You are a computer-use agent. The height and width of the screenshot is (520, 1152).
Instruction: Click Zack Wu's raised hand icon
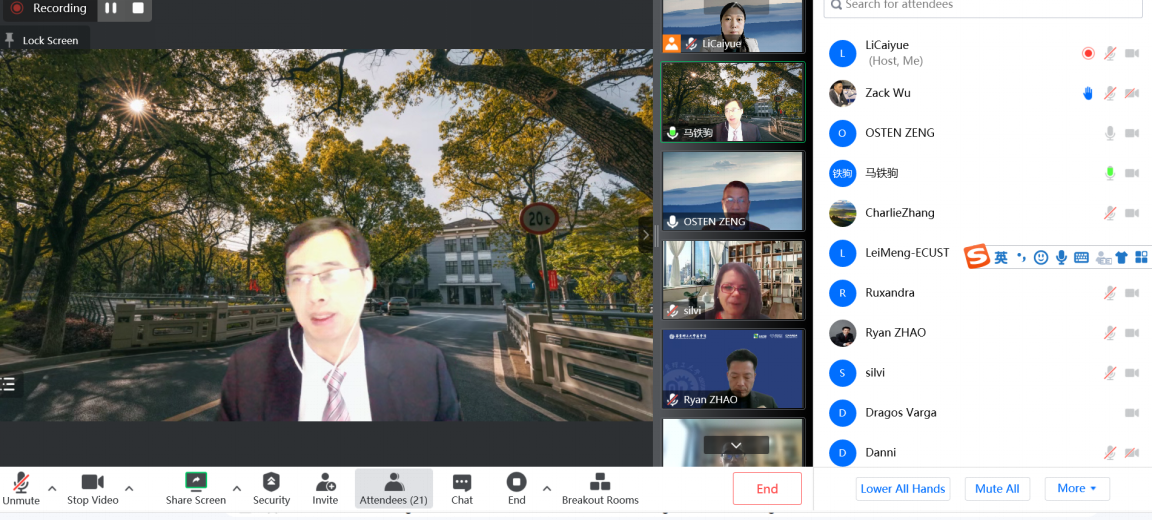tap(1088, 93)
